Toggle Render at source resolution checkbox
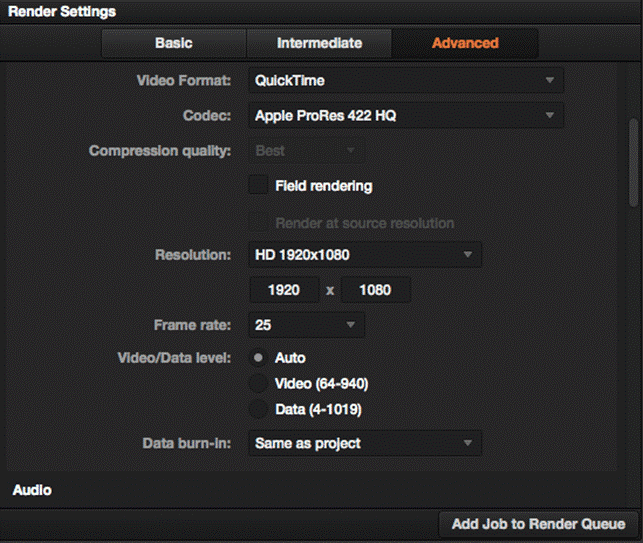Screen dimensions: 643x543 coord(259,223)
